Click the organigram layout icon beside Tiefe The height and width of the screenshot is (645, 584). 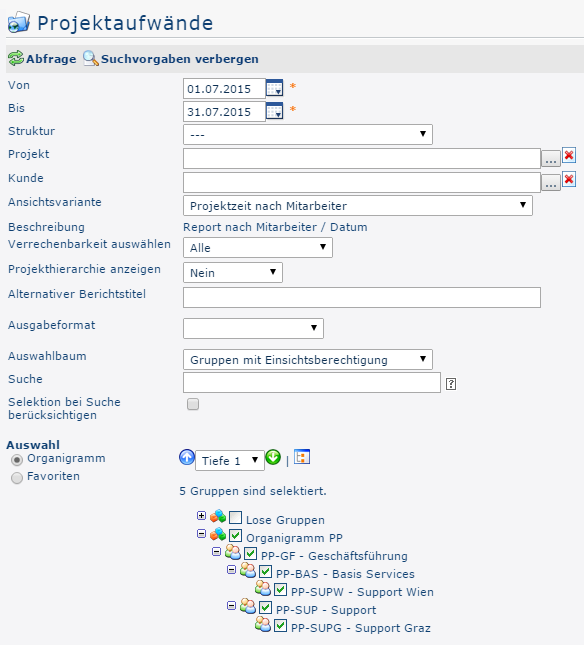[302, 457]
